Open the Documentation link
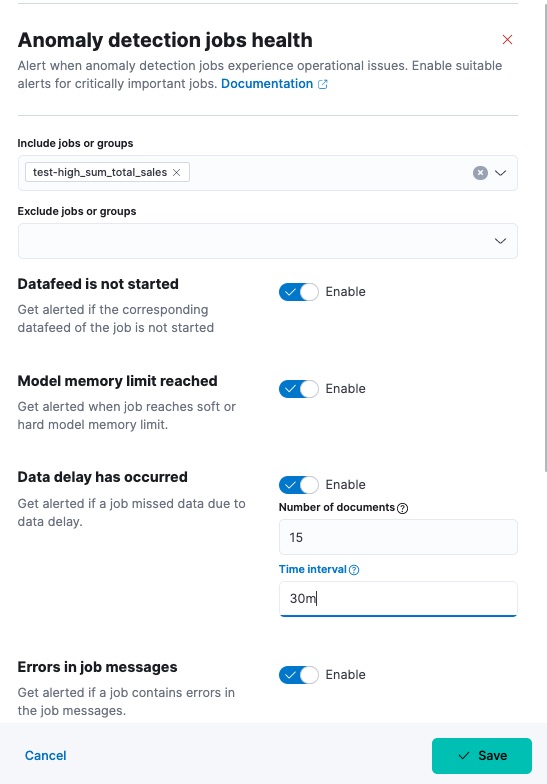 [267, 84]
